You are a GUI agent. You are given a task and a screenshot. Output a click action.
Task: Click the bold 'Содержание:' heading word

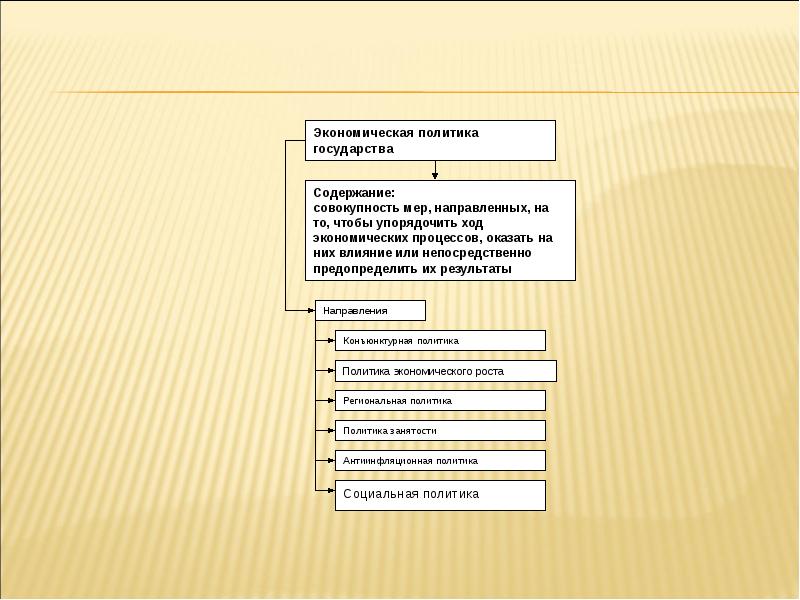tap(354, 192)
